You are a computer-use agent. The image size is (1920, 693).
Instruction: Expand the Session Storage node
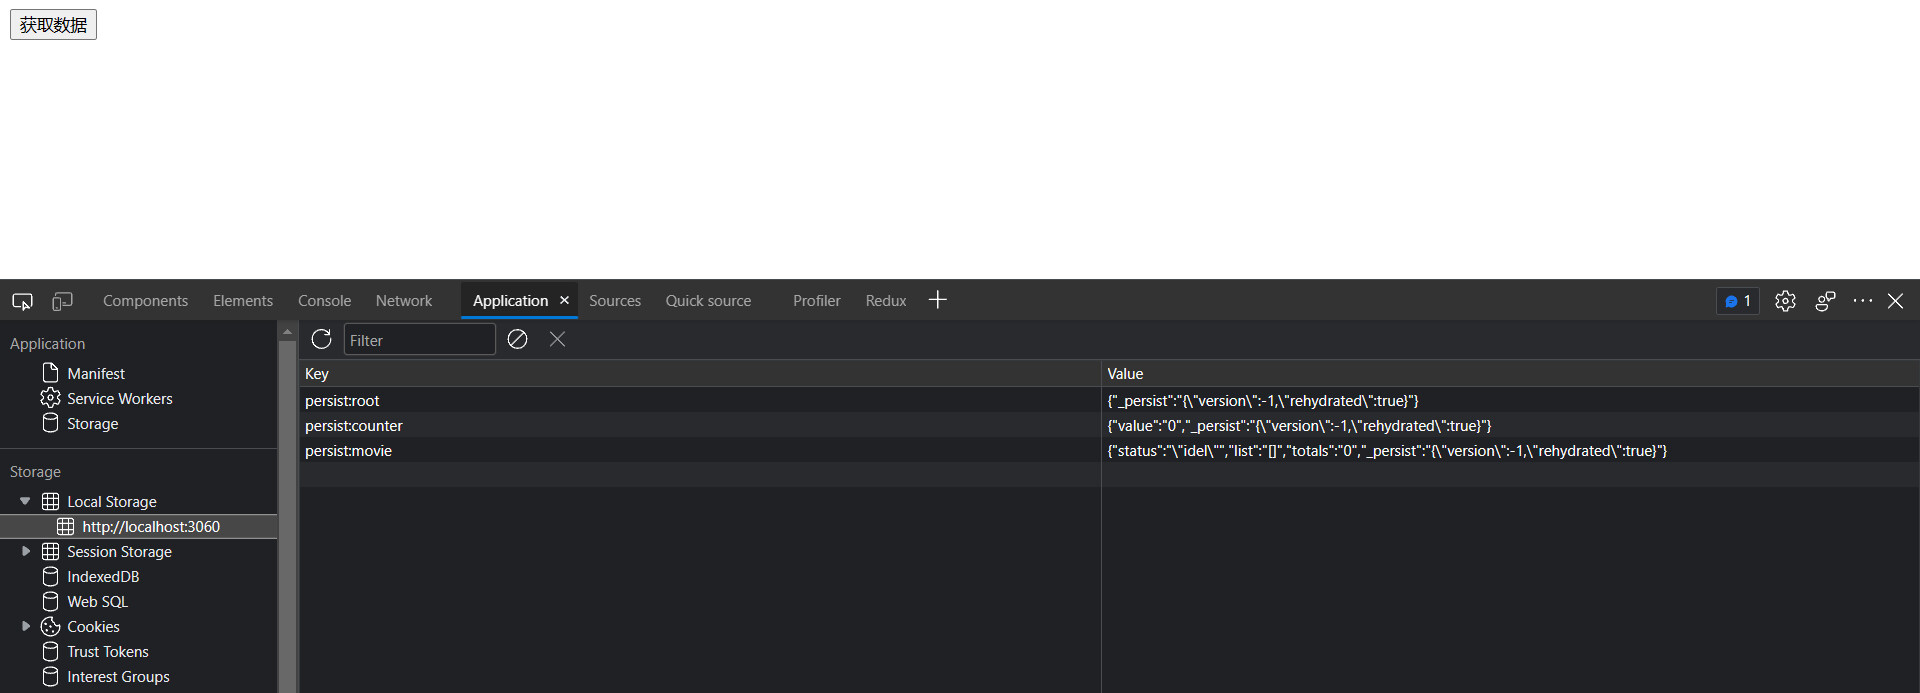[x=25, y=551]
